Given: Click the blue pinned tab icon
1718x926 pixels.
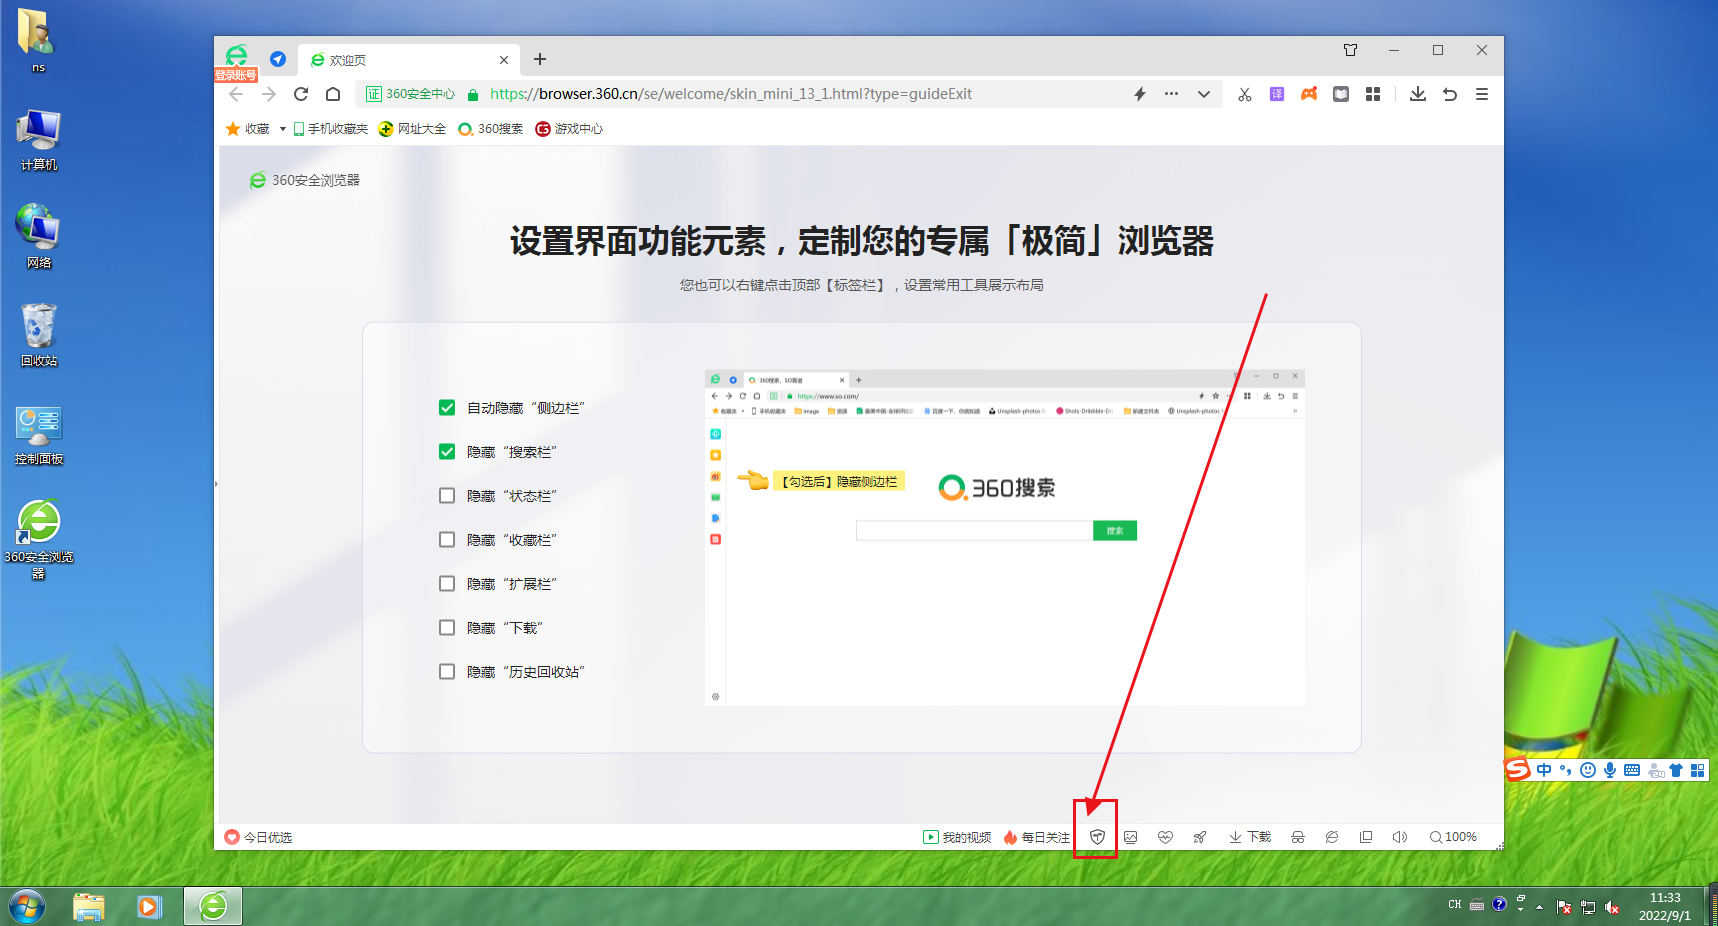Looking at the screenshot, I should click(x=278, y=59).
